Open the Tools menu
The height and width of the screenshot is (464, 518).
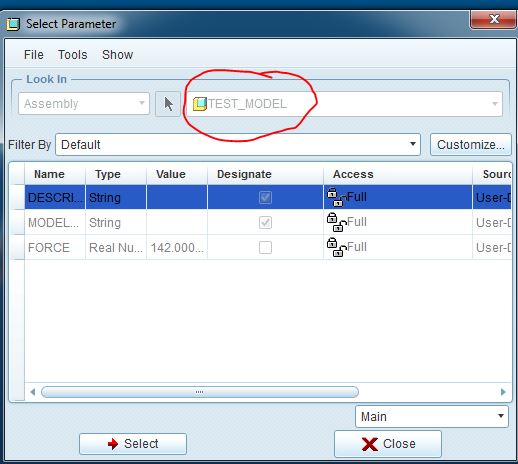73,55
